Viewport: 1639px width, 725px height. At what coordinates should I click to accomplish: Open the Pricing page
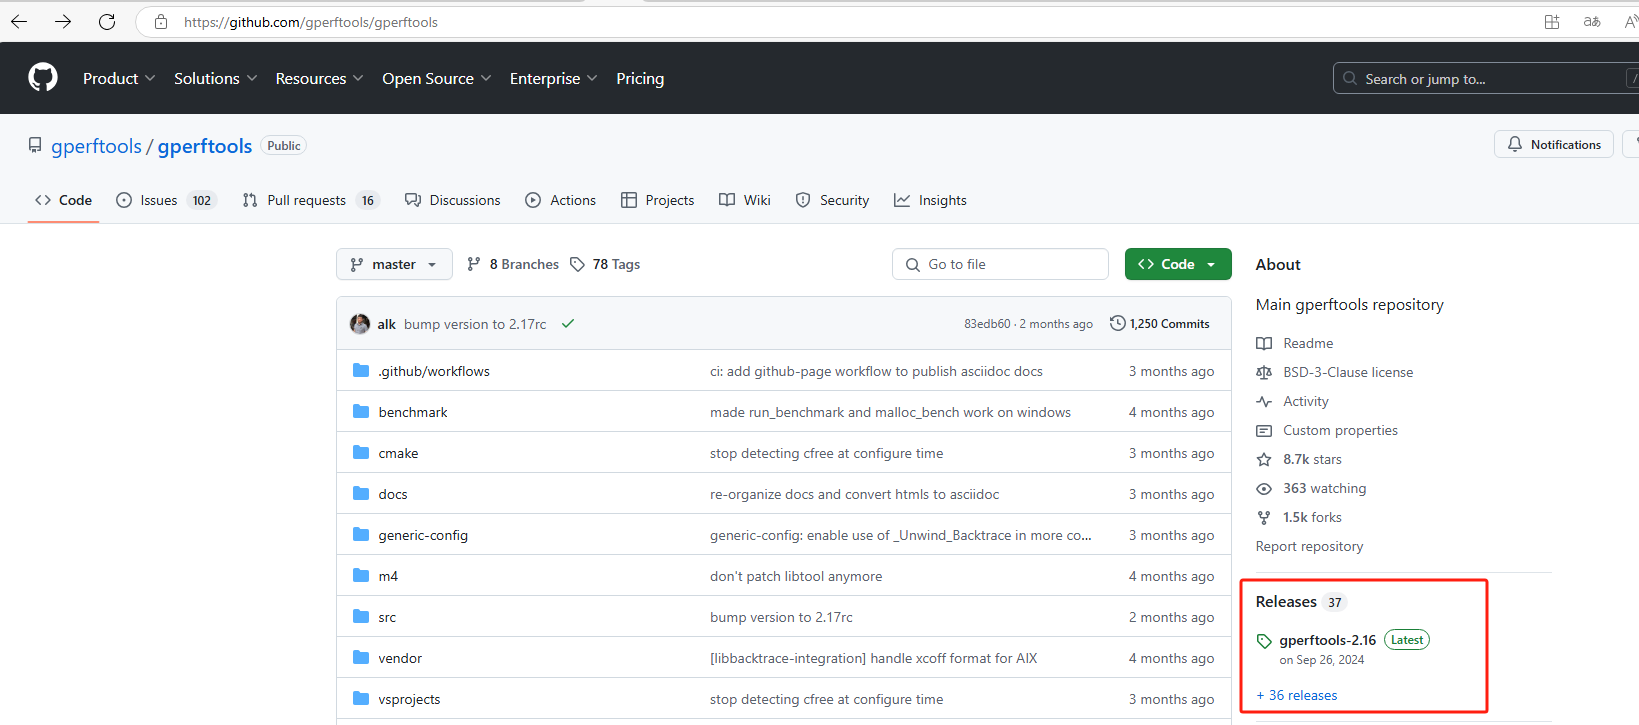click(x=640, y=78)
